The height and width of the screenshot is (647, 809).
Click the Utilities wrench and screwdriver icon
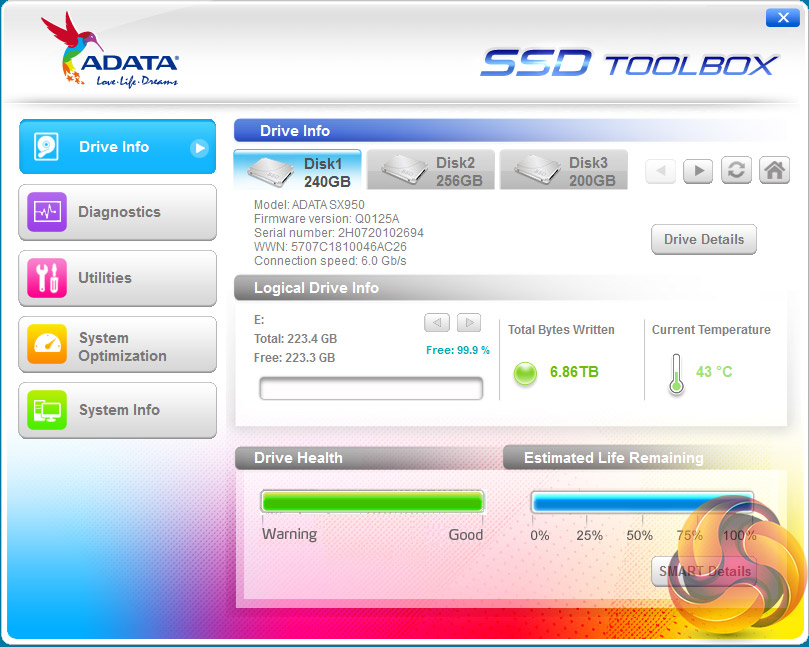tap(47, 278)
